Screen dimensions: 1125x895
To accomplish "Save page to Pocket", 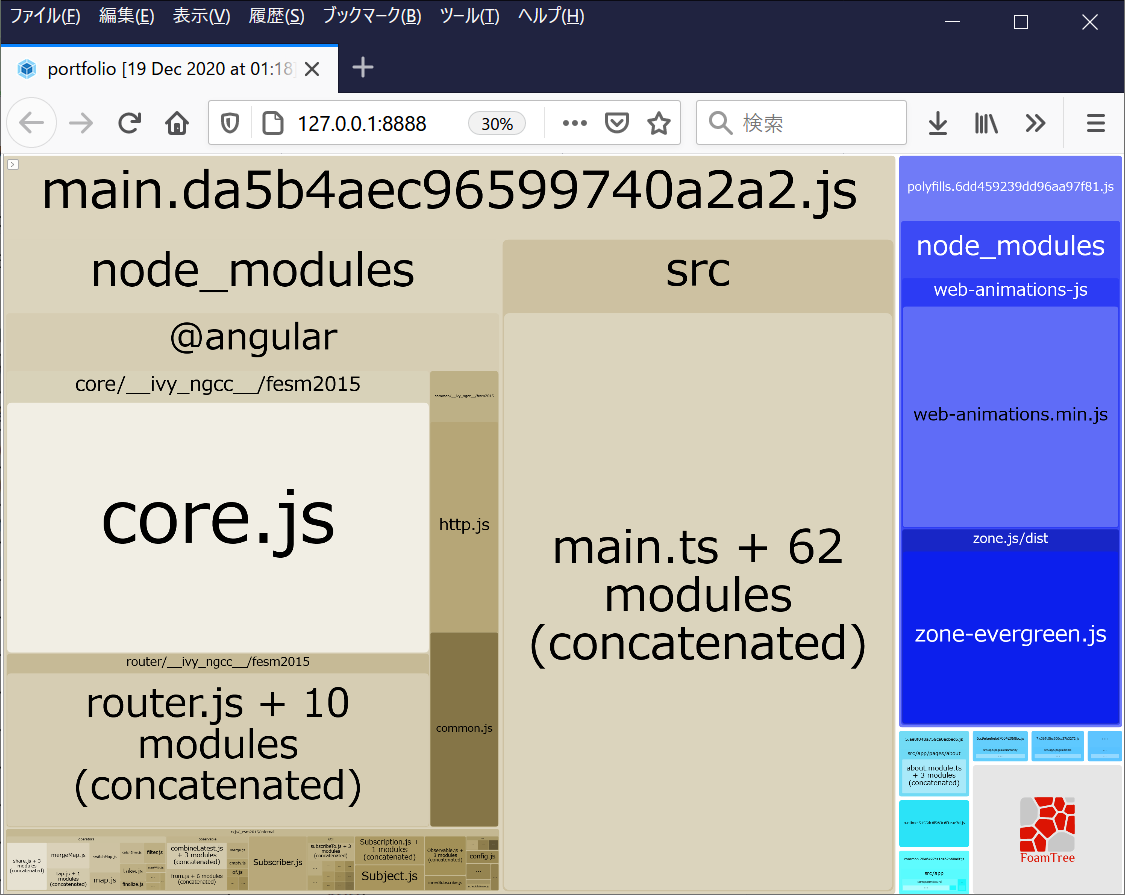I will coord(617,123).
